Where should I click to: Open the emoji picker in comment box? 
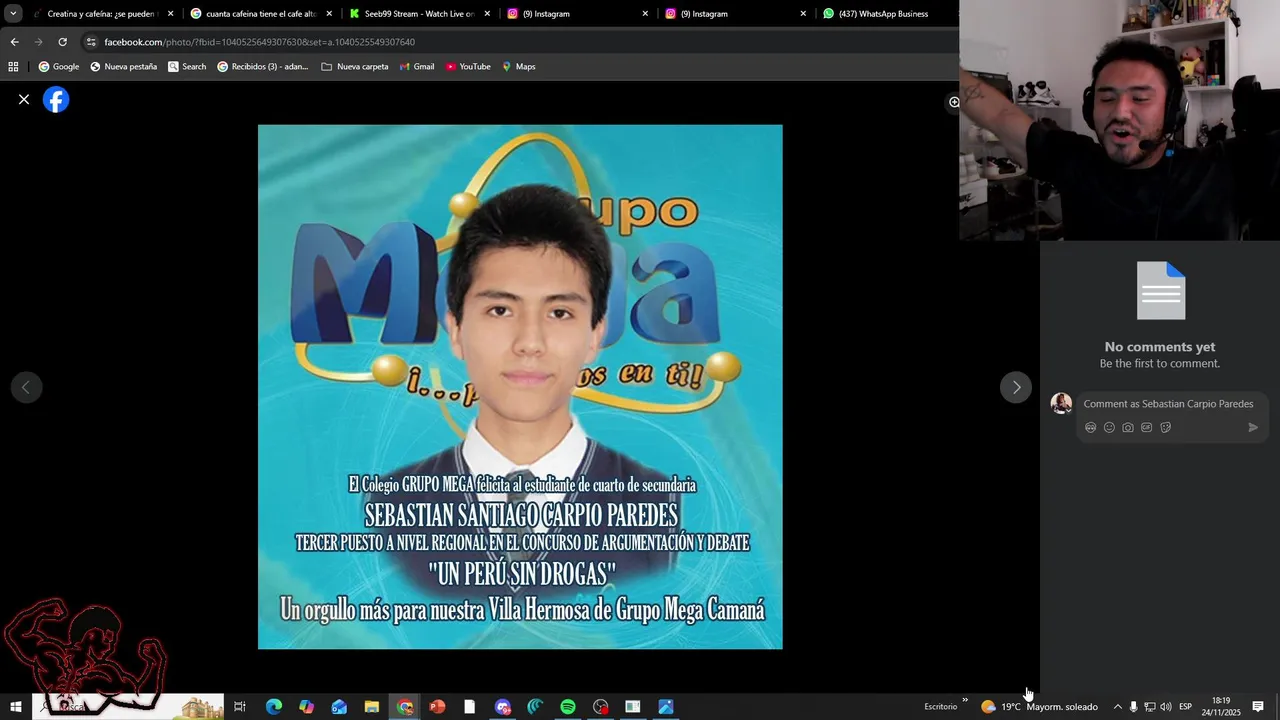pyautogui.click(x=1109, y=428)
